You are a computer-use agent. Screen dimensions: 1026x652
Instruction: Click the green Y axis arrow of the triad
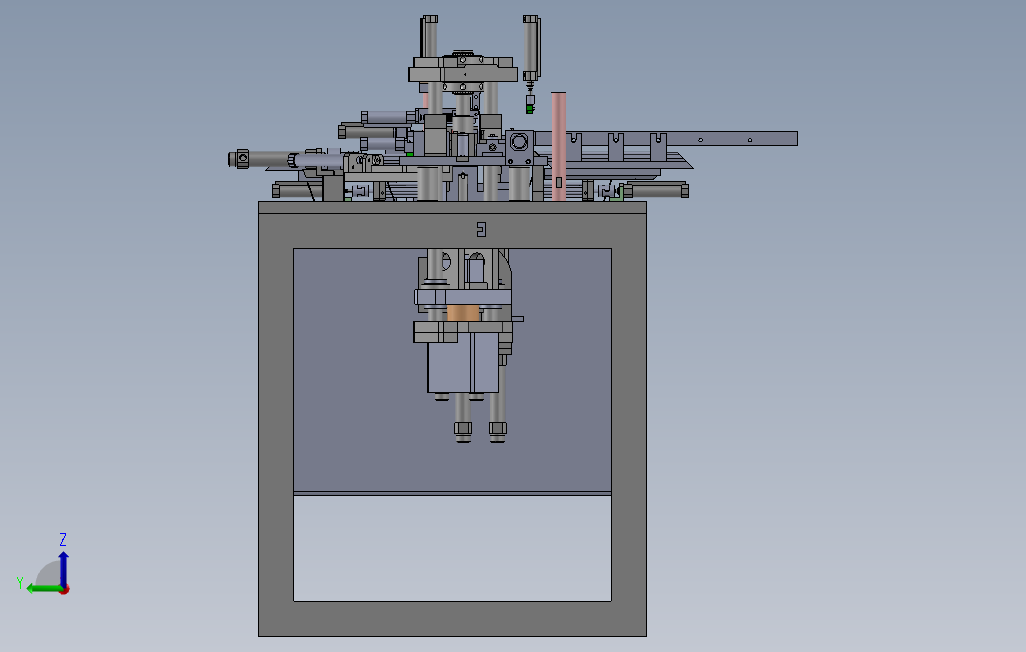coord(44,589)
